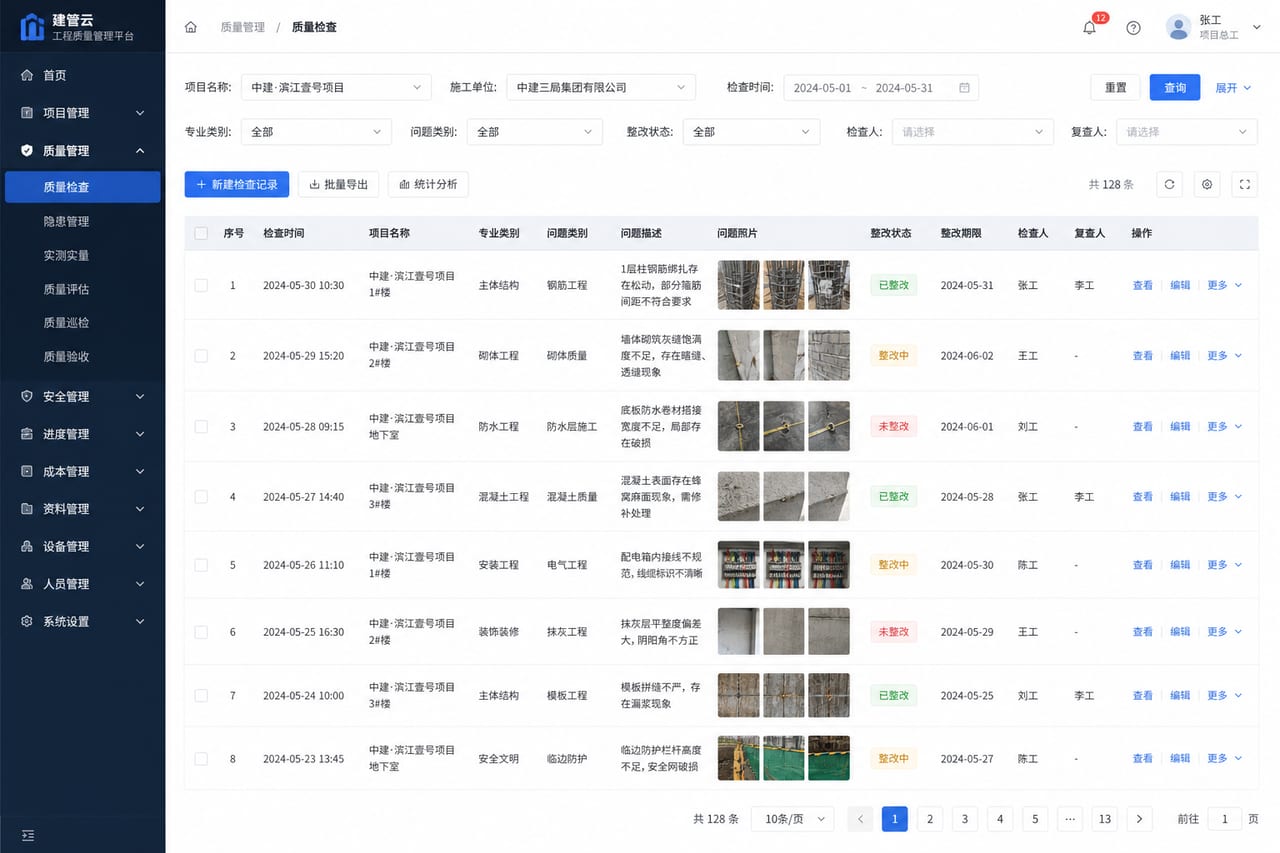Expand the 更多 menu in row 1
Viewport: 1280px width, 853px height.
1224,285
